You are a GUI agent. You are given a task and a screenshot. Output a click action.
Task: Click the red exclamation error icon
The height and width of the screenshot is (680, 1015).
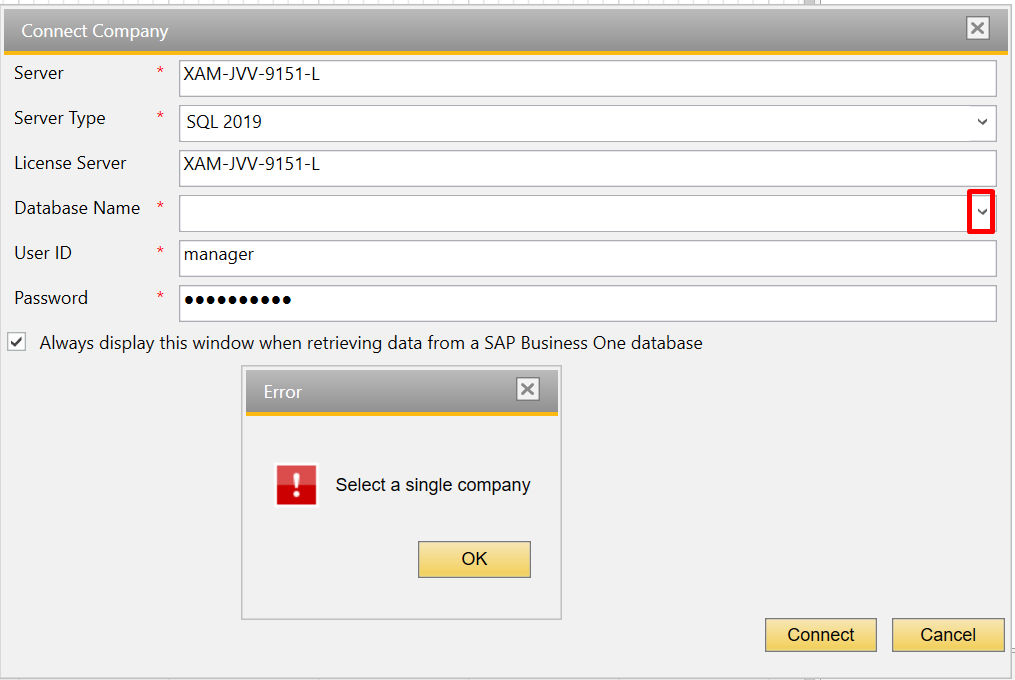[x=296, y=485]
